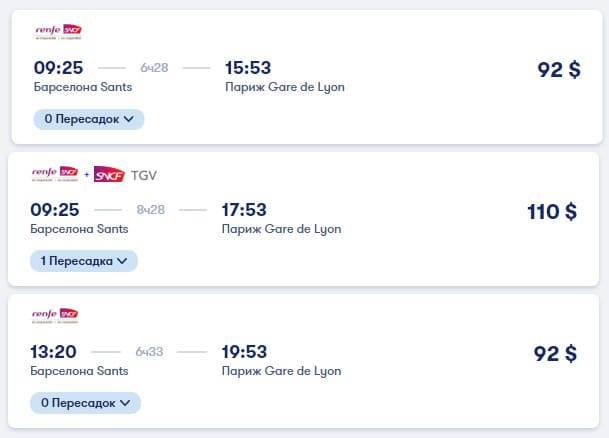Select the 92 $ price of the 09:25 trip
The height and width of the screenshot is (438, 609).
coord(559,70)
